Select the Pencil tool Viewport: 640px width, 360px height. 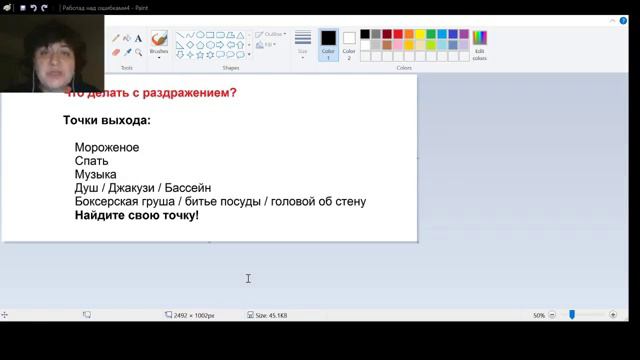116,38
